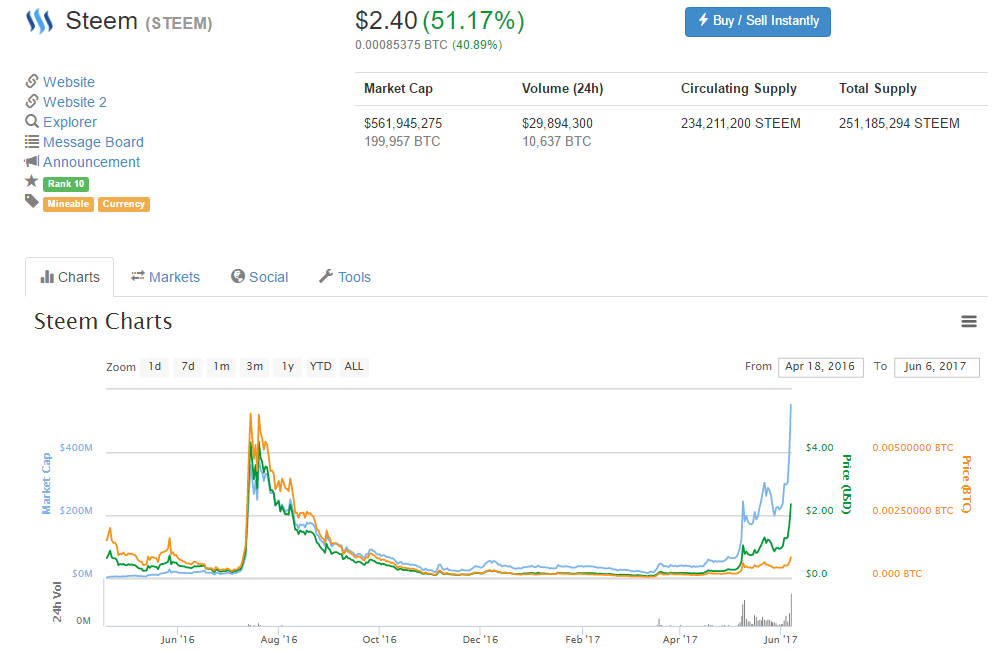Click the star icon next to Rank 10
The image size is (999, 652).
click(x=32, y=182)
